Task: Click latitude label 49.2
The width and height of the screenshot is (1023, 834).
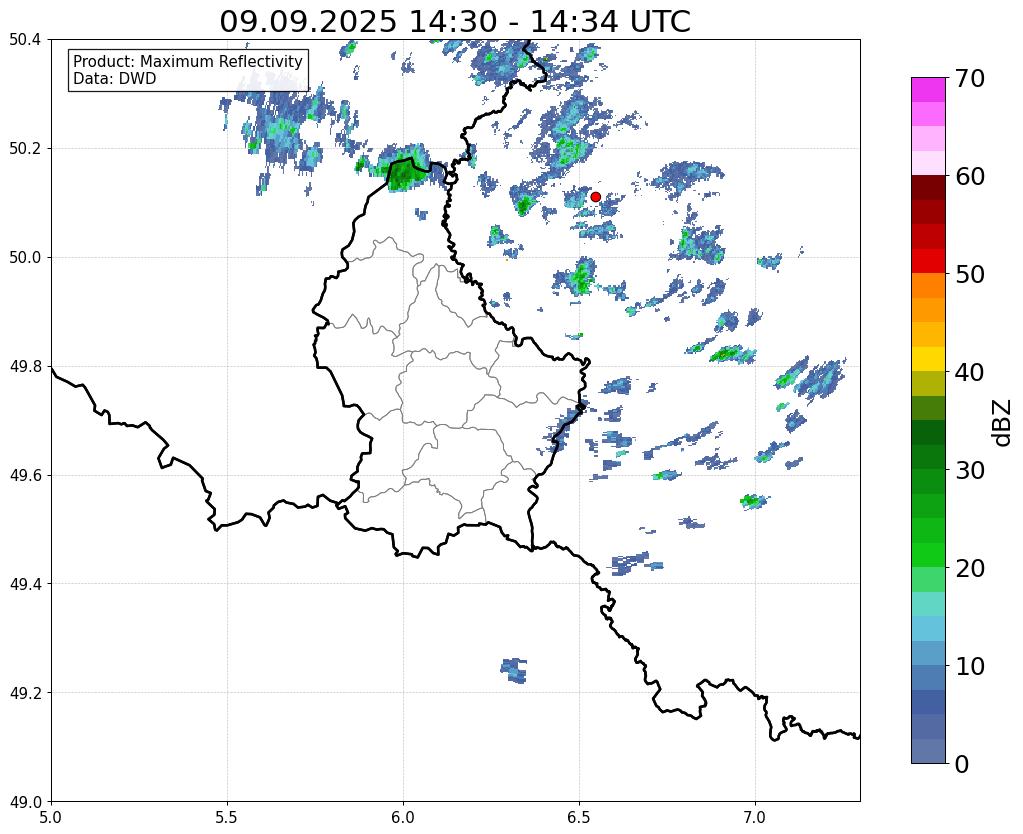Action: [25, 693]
